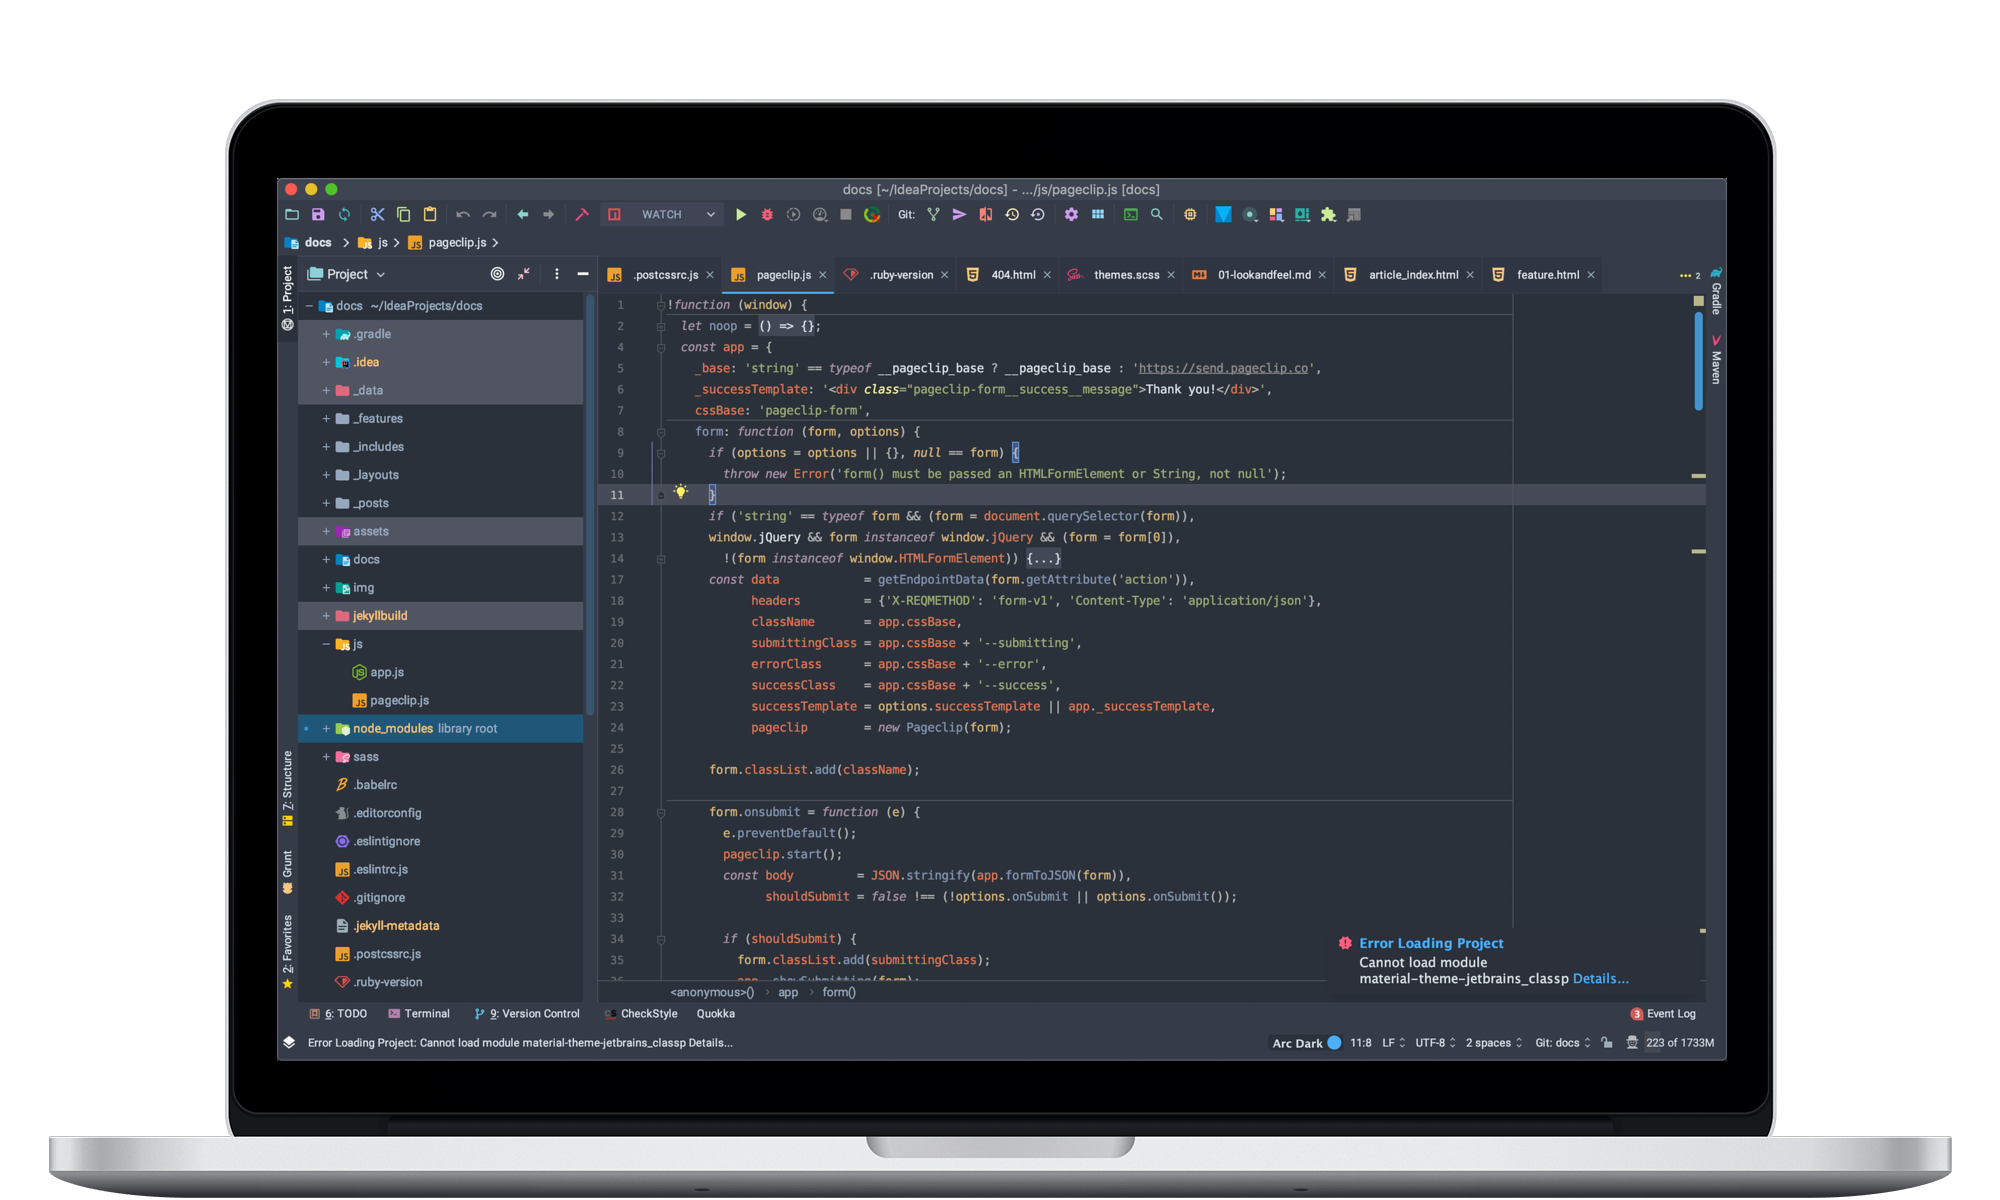This screenshot has height=1200, width=2000.
Task: Click the intention lightbulb on line 11
Action: [681, 492]
